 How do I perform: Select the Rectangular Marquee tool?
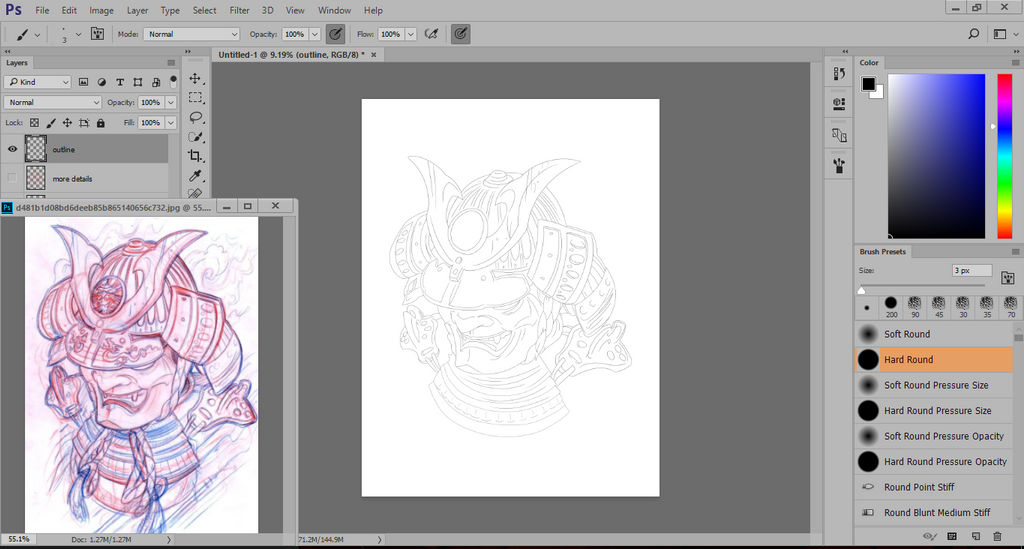tap(195, 98)
